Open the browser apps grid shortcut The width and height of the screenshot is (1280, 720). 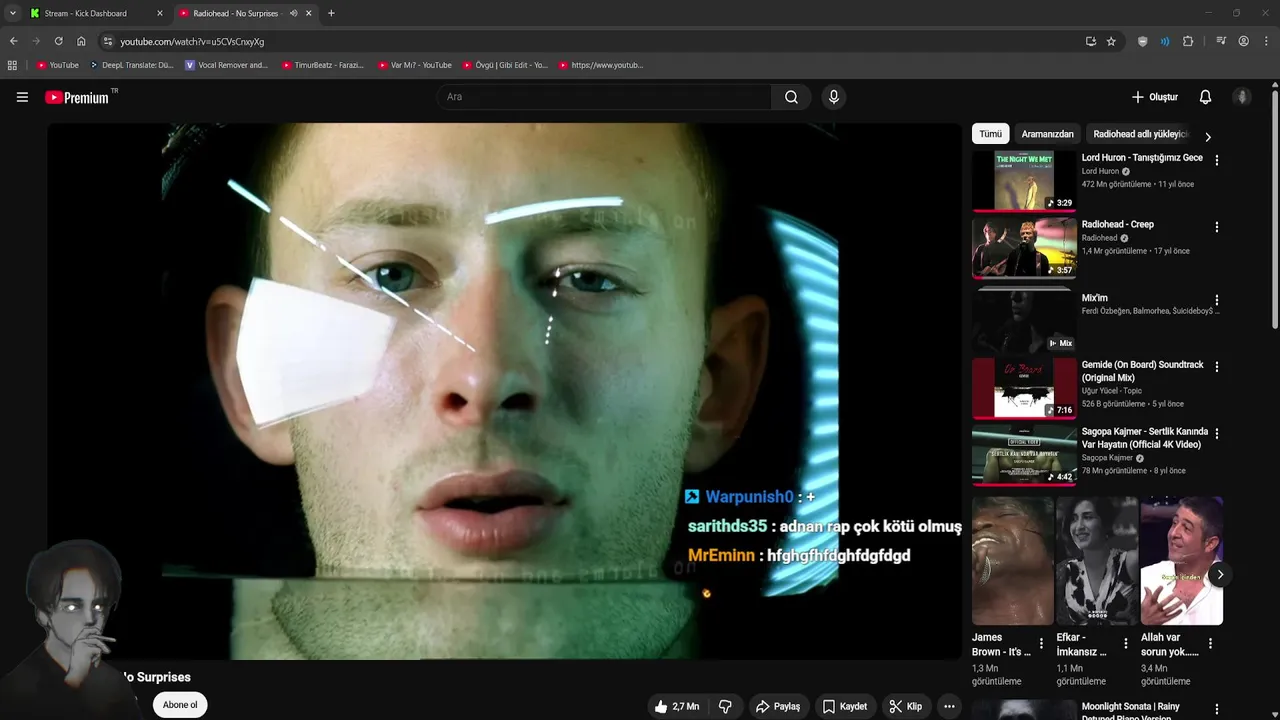[12, 65]
